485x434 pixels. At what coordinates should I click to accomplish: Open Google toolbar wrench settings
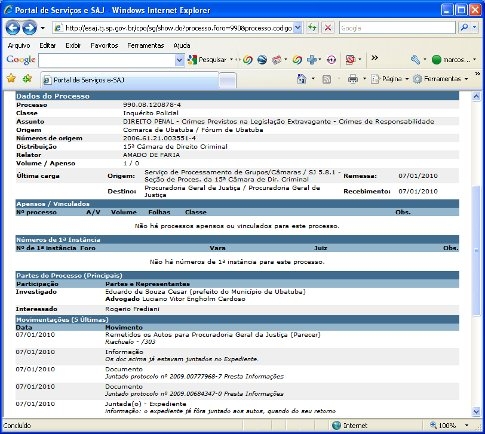click(x=415, y=60)
